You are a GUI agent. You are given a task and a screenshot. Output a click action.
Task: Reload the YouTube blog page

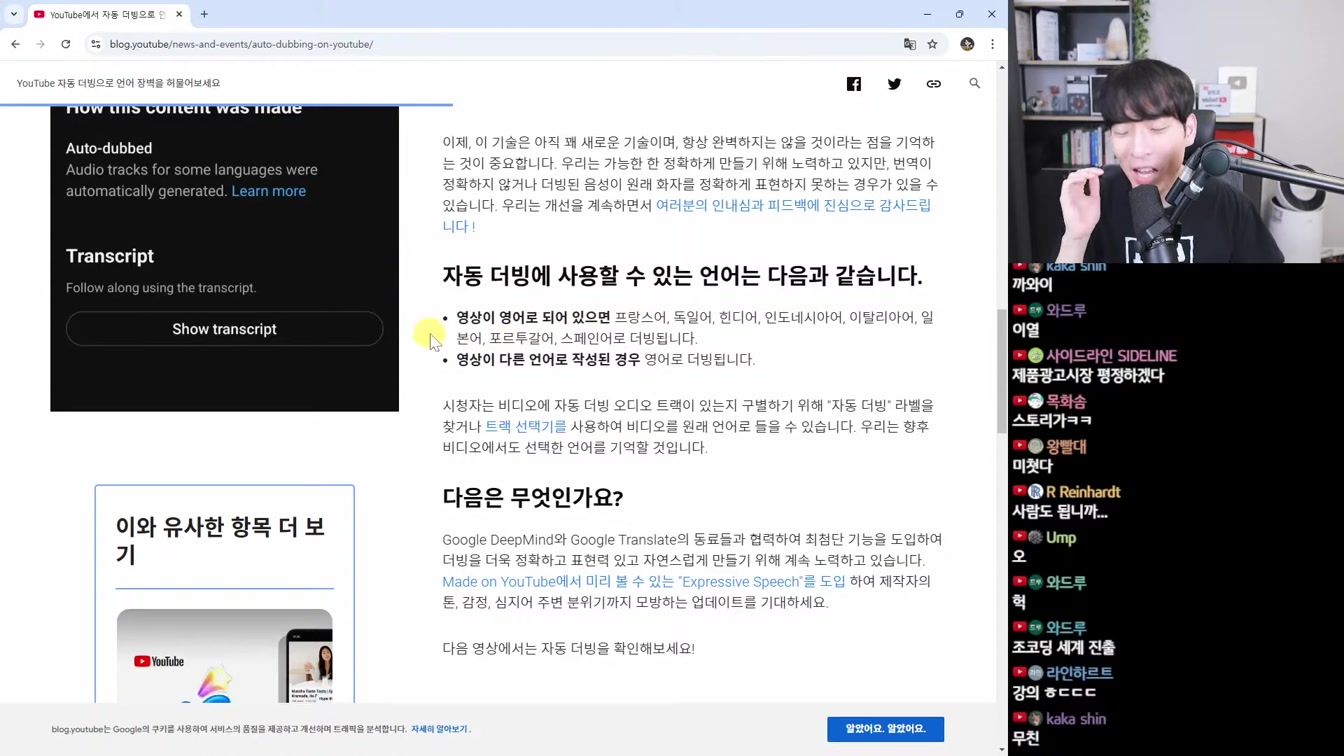(66, 44)
